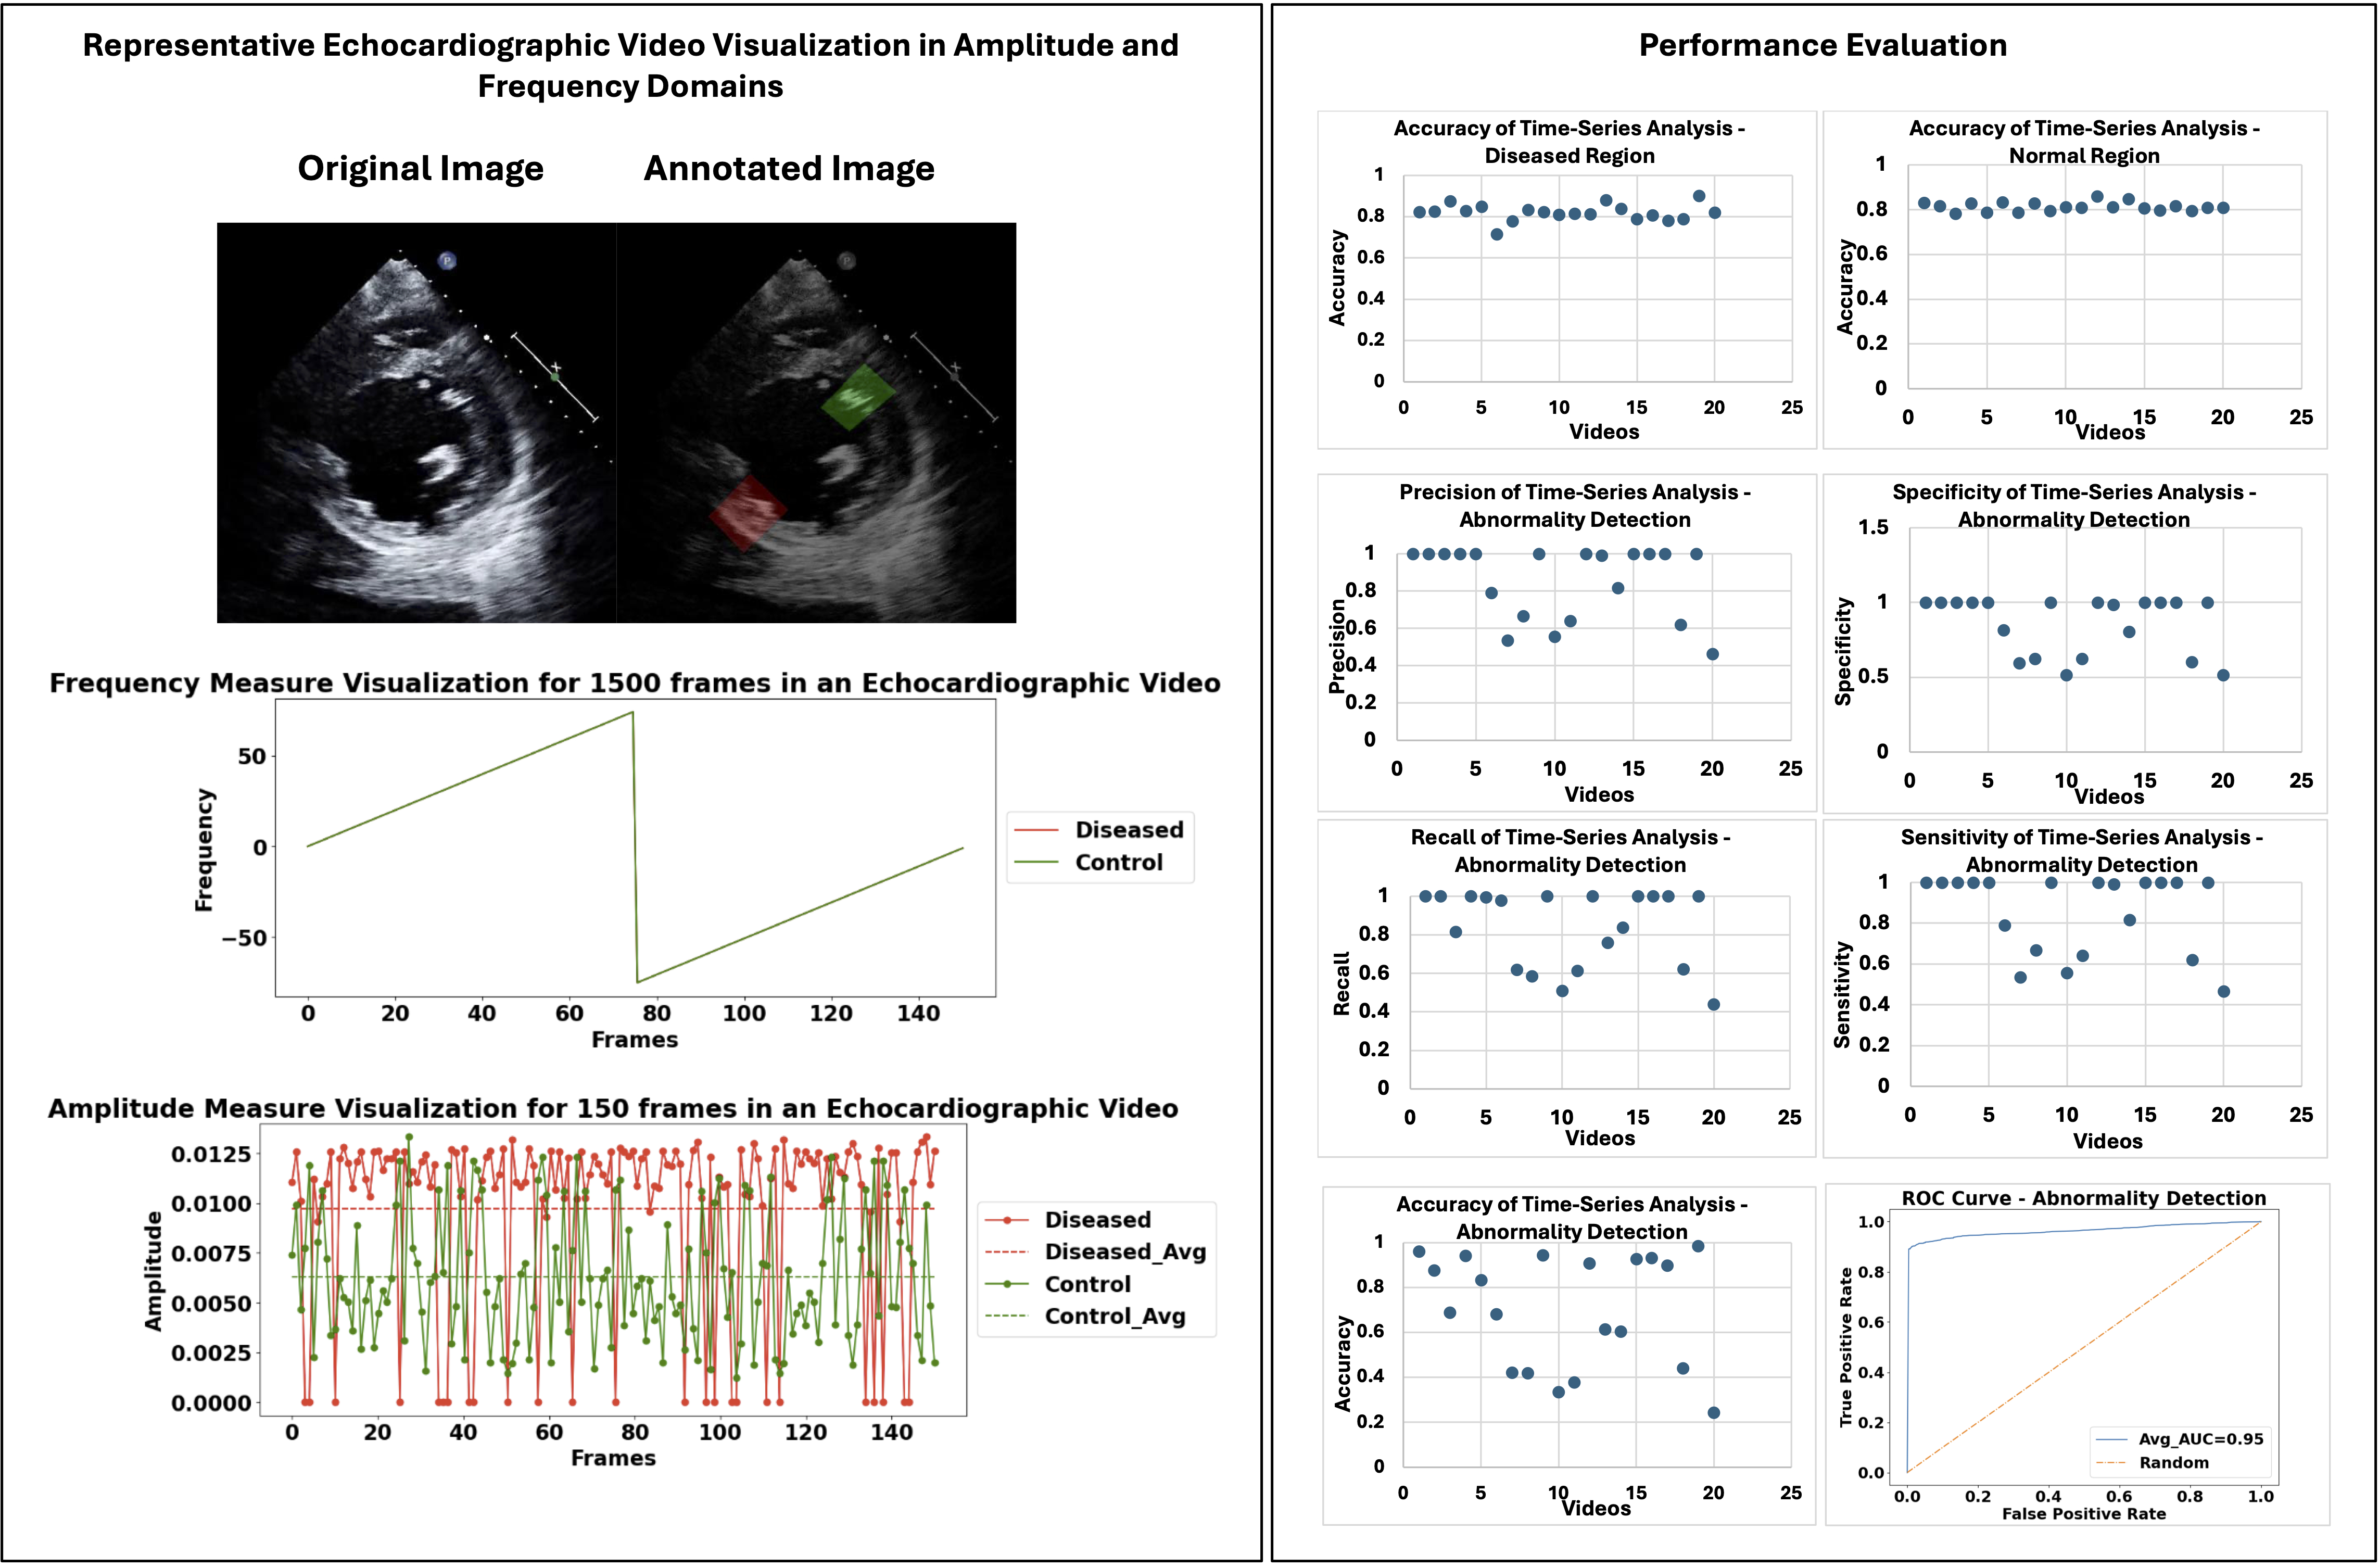Click the green annotated region in echocardiogram
Screen dimensions: 2379x1568
pos(857,397)
